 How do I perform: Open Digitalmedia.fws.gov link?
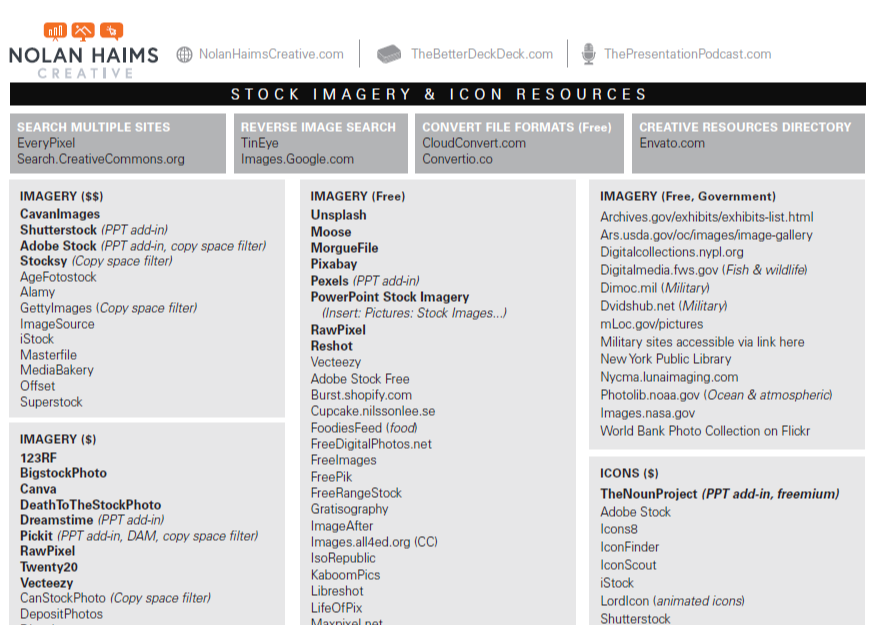(x=659, y=270)
